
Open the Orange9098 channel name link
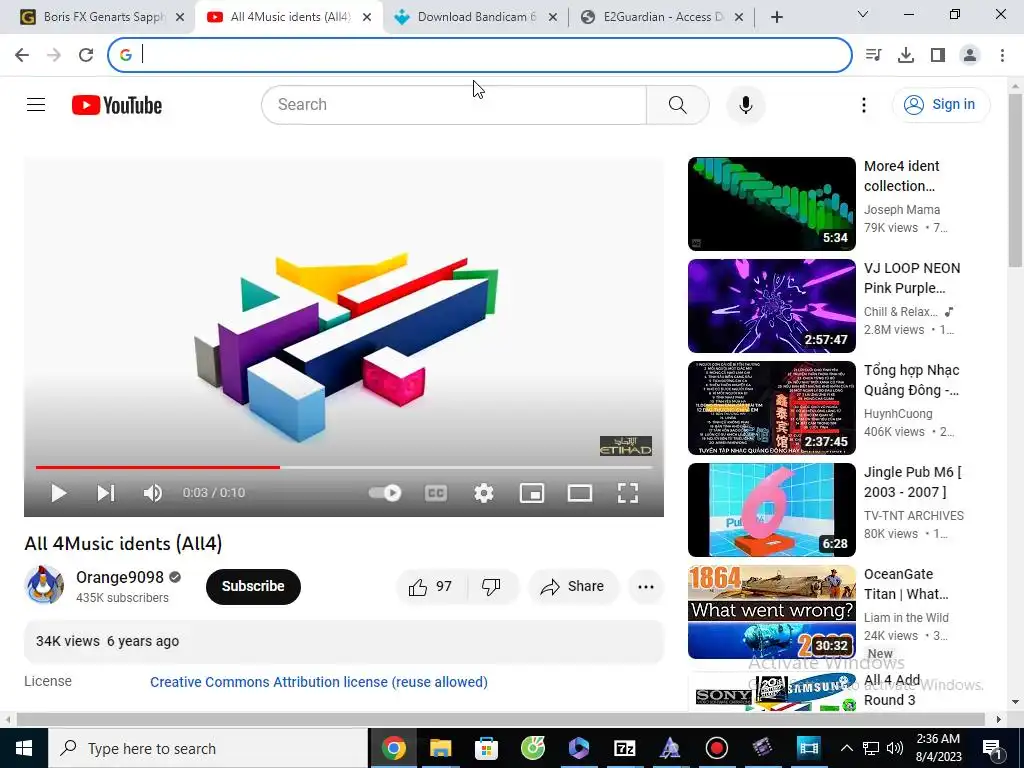tap(120, 577)
